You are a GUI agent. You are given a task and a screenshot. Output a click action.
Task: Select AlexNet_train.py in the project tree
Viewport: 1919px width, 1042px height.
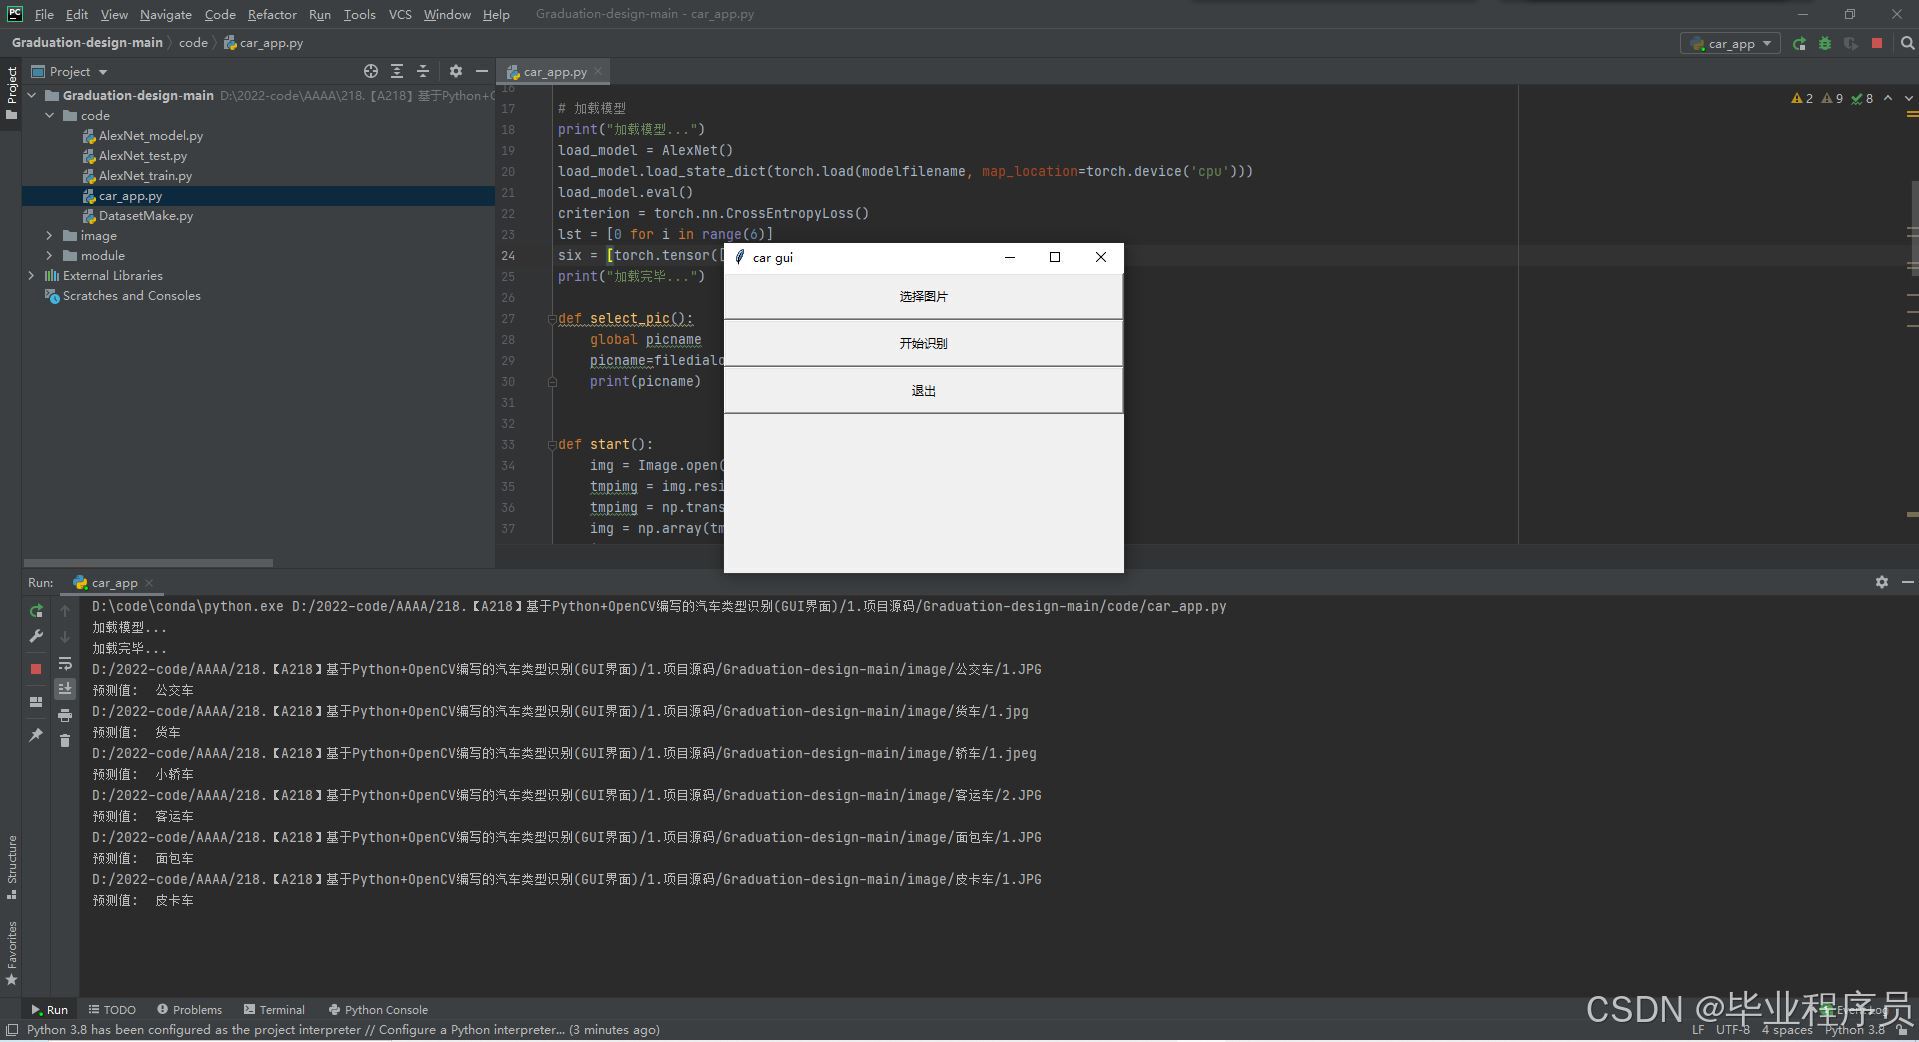pos(145,176)
